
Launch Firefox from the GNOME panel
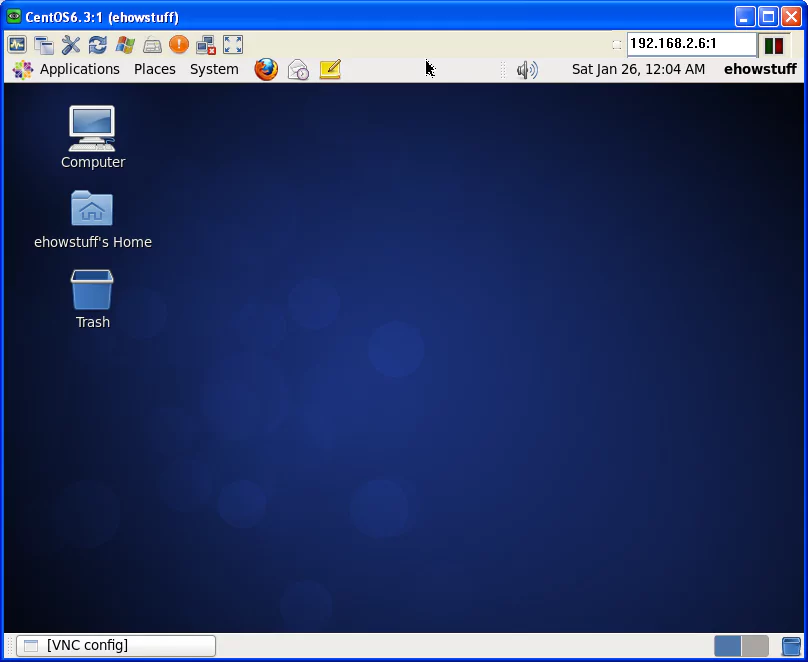[x=266, y=69]
